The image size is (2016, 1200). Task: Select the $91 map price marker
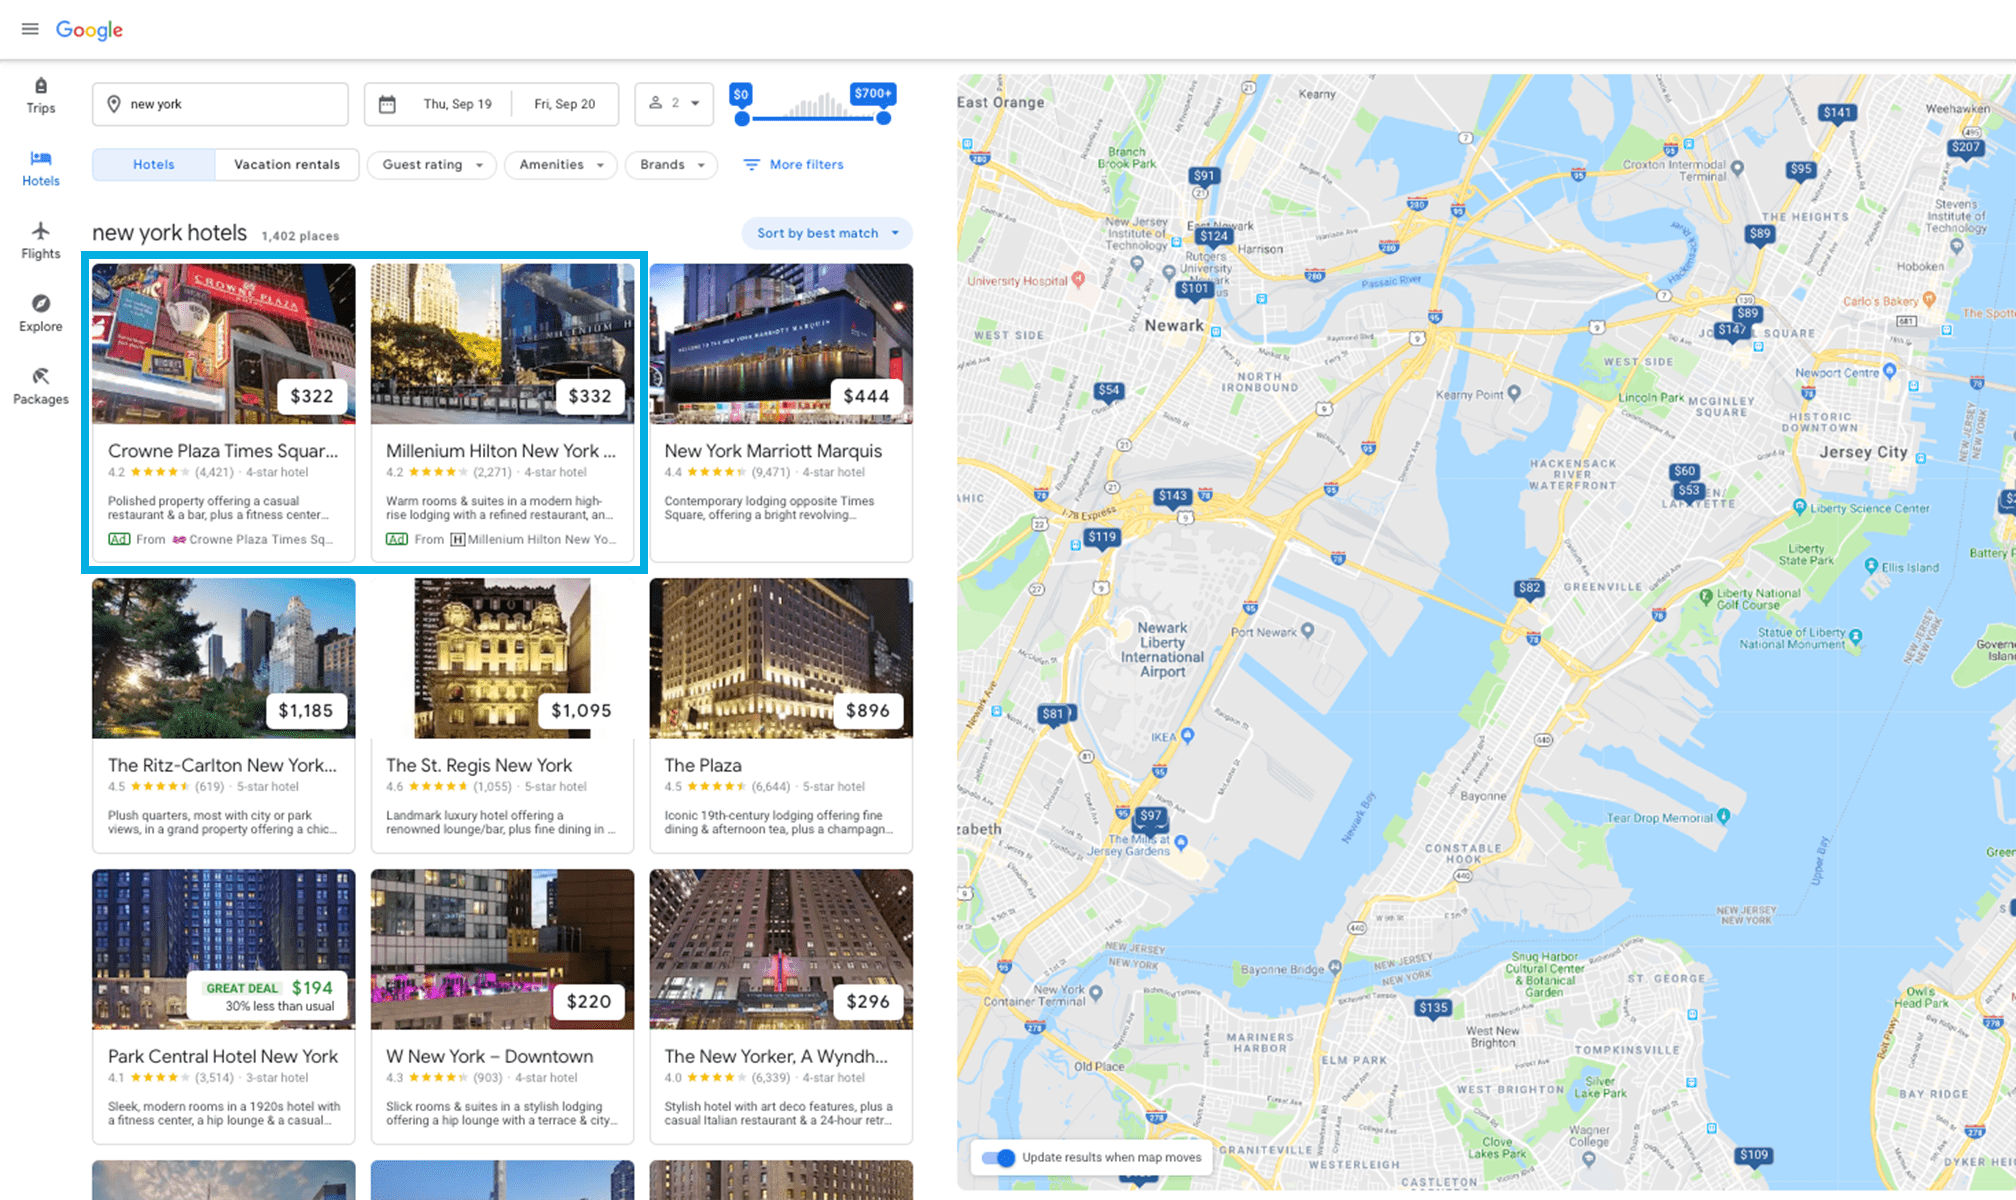point(1204,176)
